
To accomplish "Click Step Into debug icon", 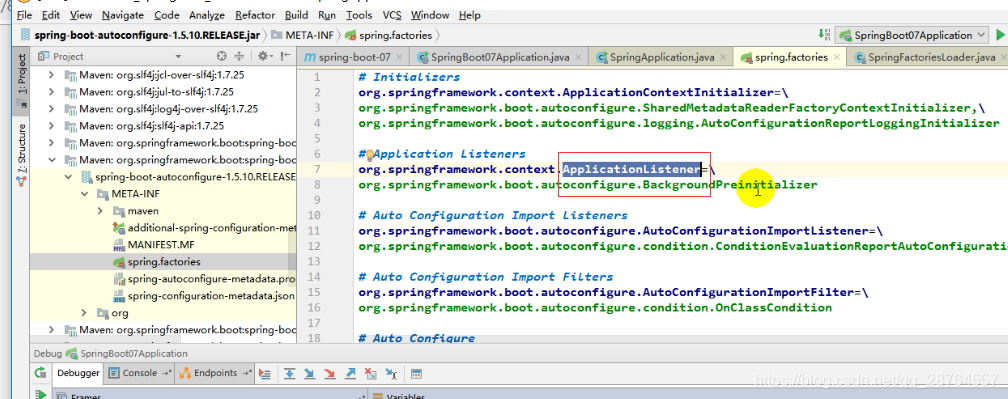I will [310, 373].
